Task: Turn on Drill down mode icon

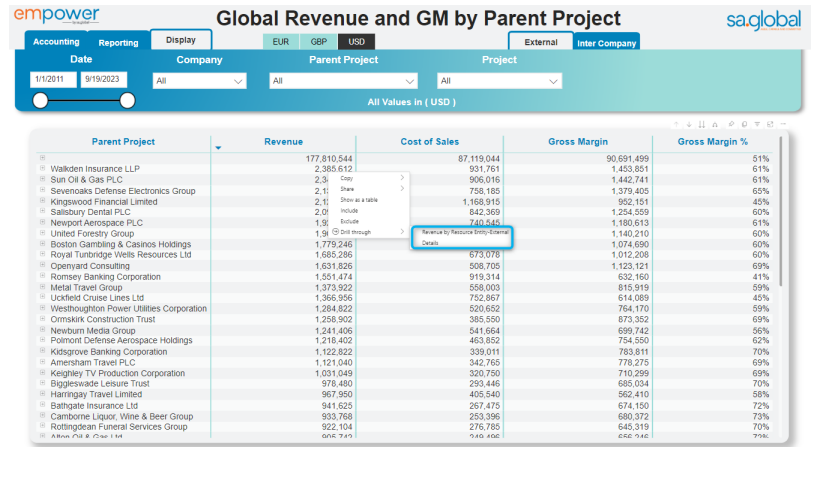Action: [x=689, y=124]
